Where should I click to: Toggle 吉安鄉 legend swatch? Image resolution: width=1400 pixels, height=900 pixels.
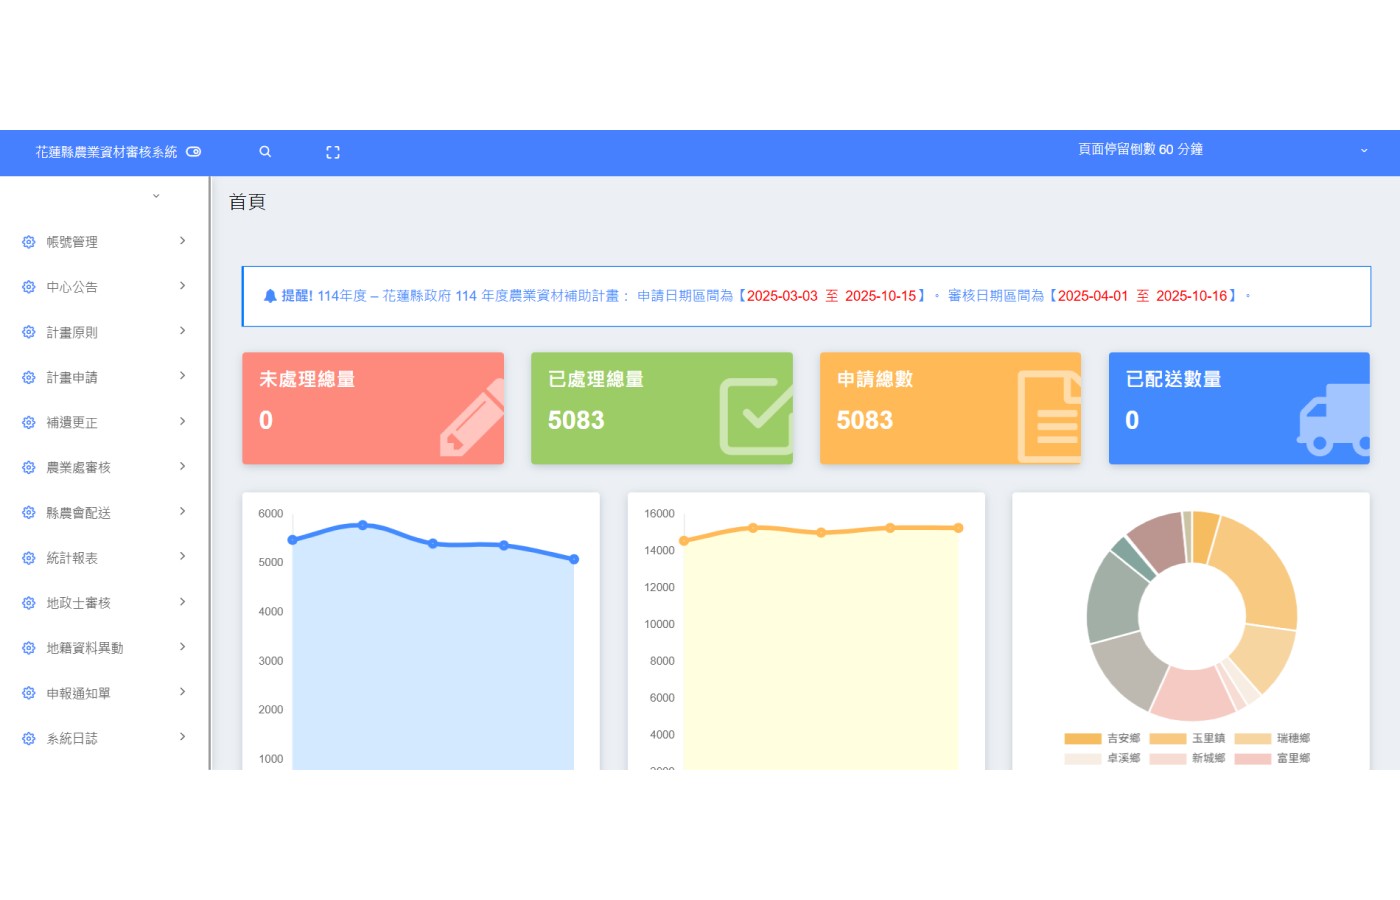[1082, 739]
